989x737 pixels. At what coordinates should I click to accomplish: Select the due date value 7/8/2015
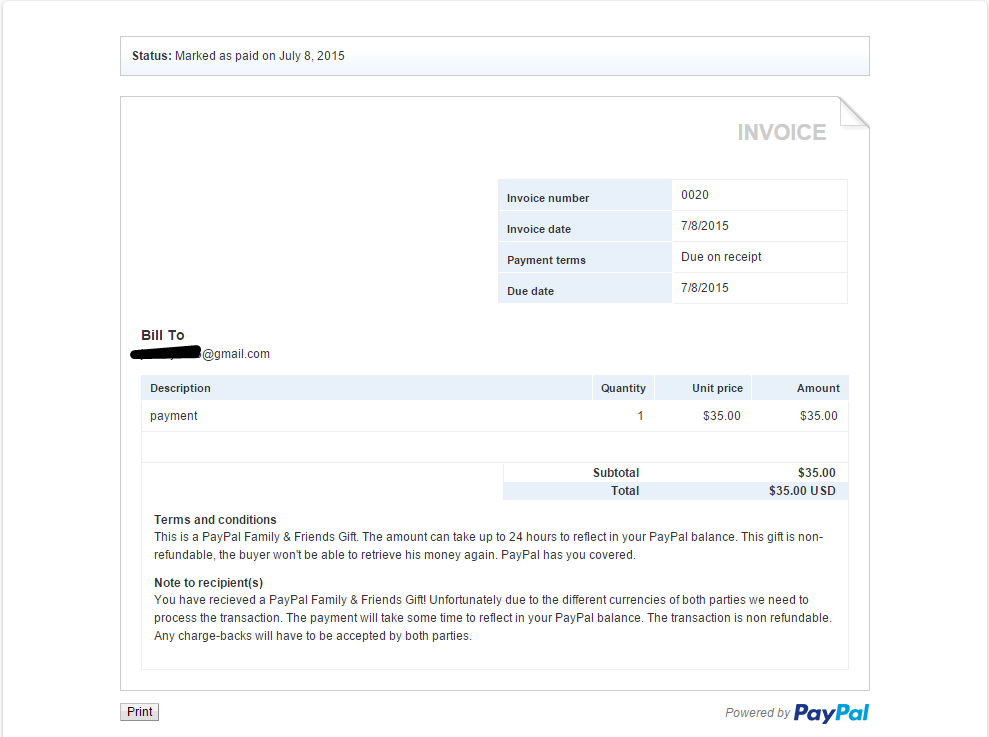point(705,288)
